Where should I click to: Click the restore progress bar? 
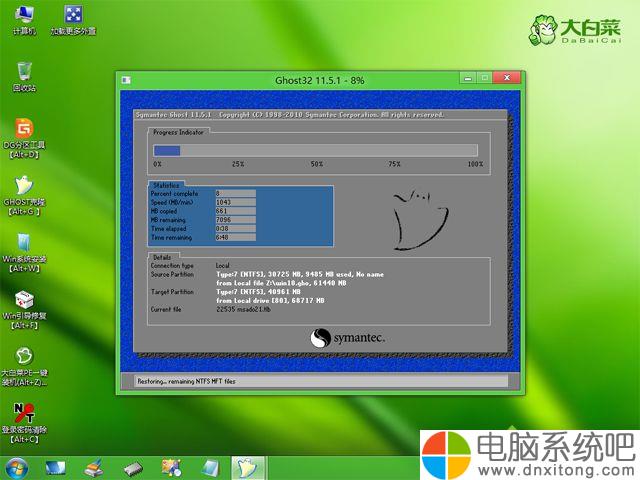pyautogui.click(x=316, y=151)
